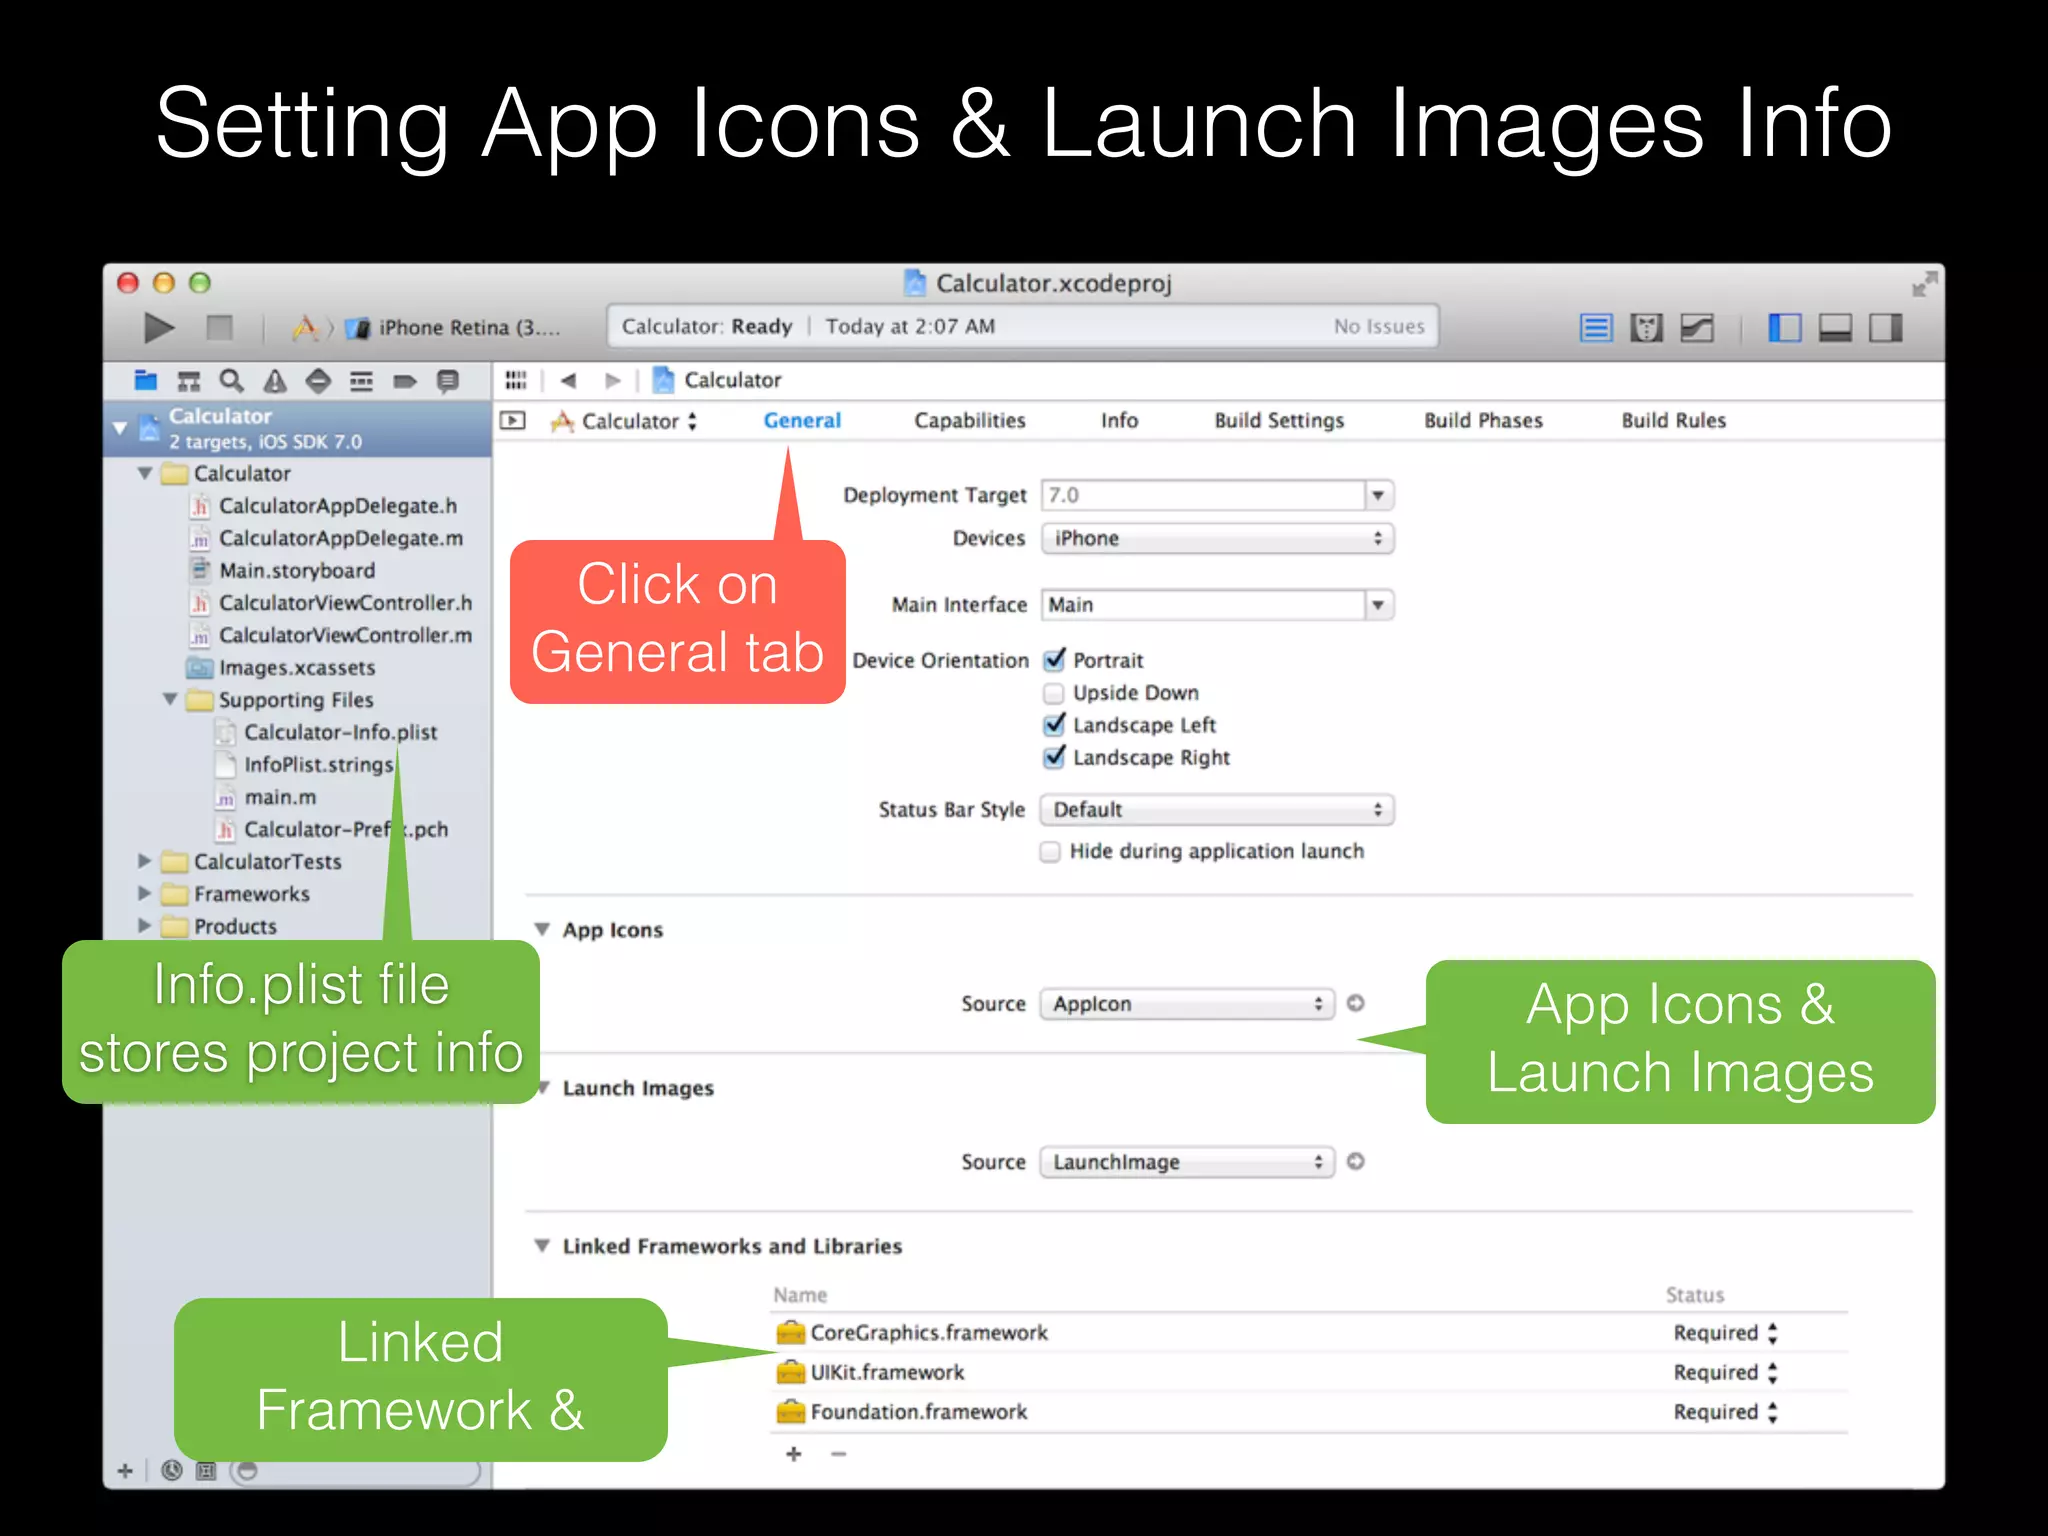Open the Debug navigator icon
The image size is (2048, 1536).
click(x=361, y=381)
